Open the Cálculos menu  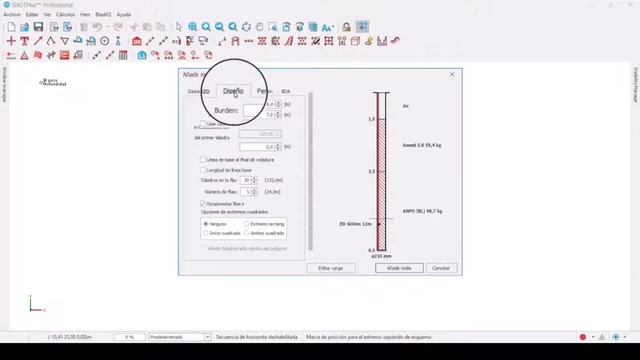65,14
